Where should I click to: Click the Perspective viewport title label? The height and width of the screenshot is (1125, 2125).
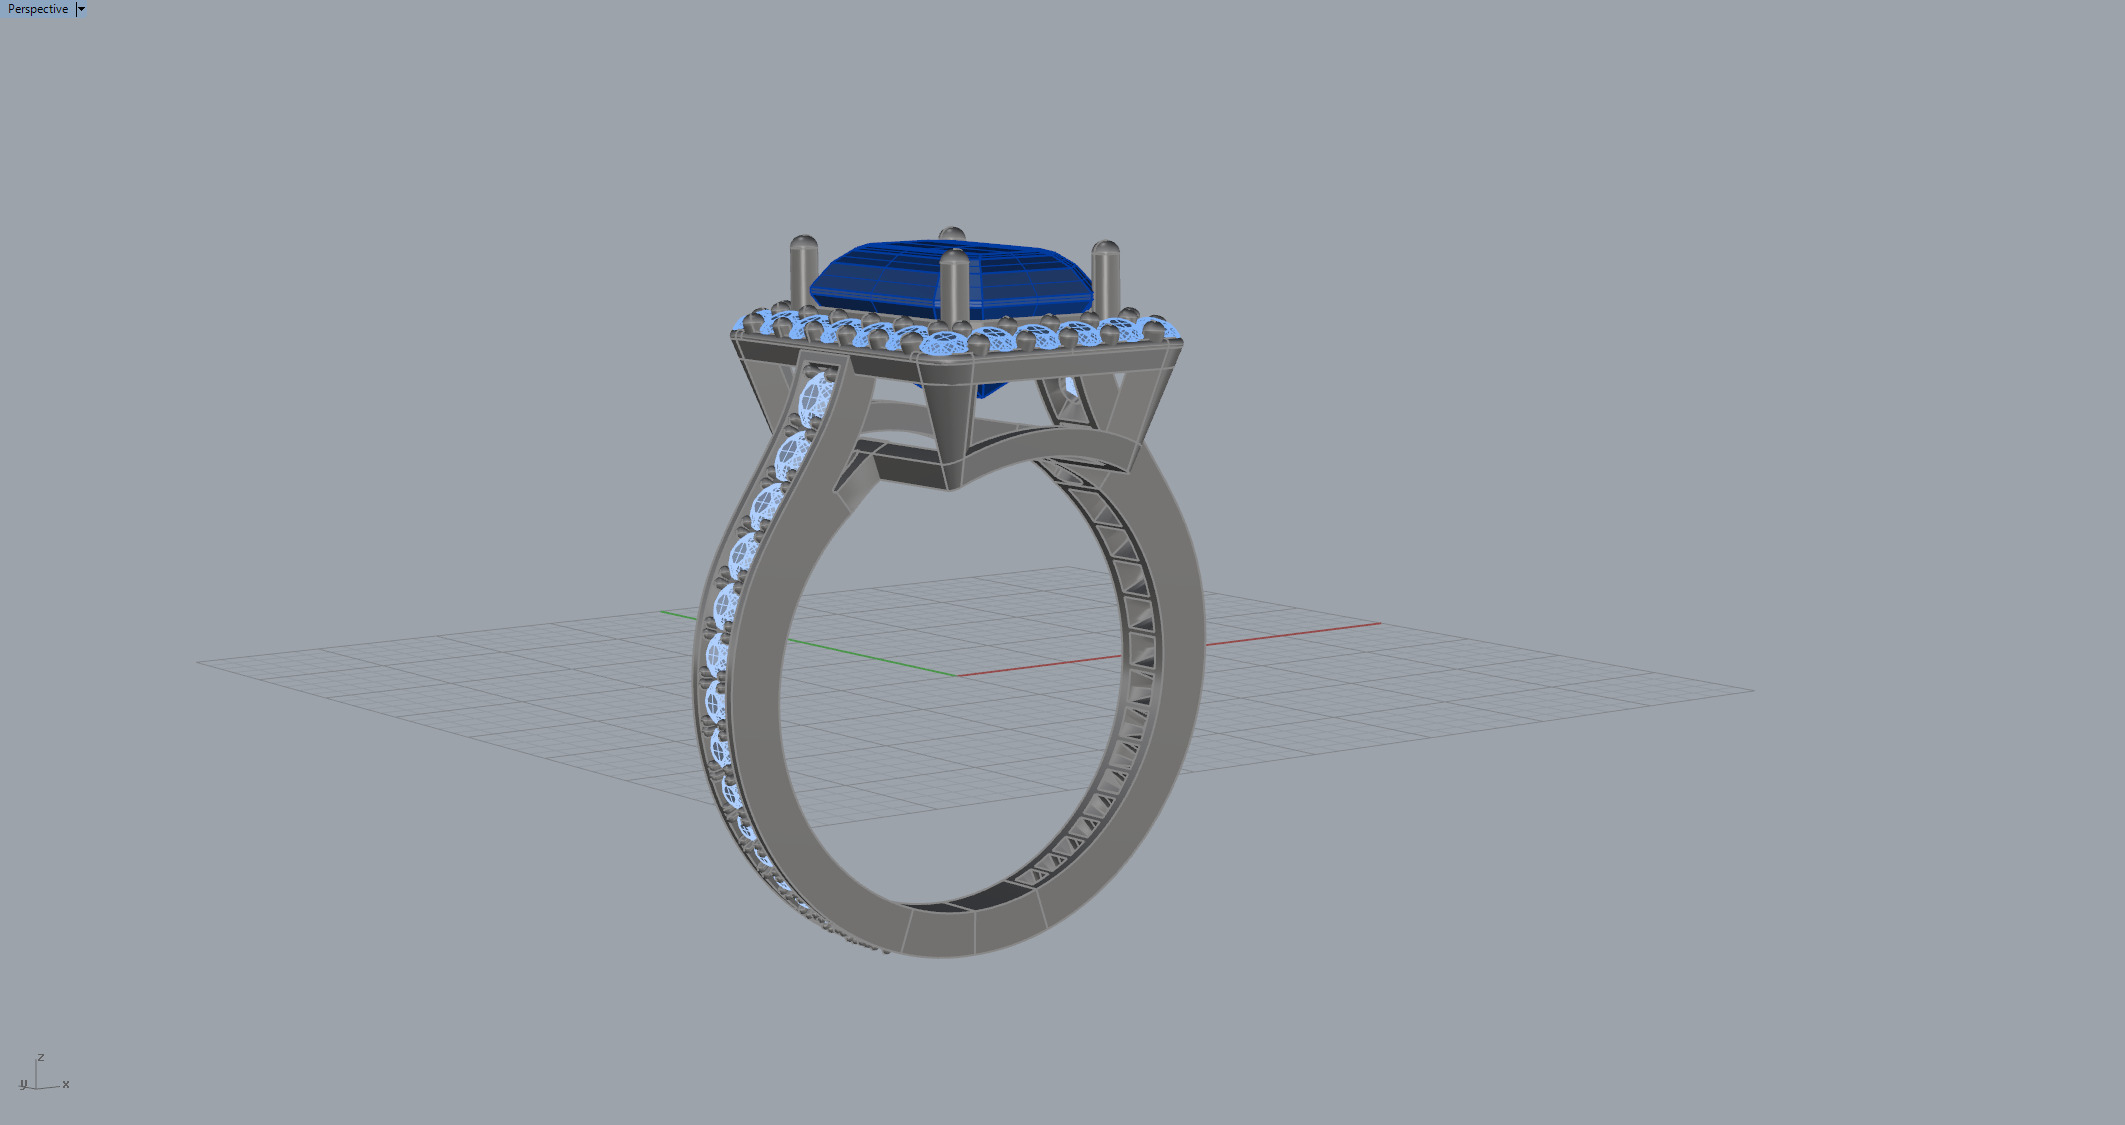click(x=38, y=9)
